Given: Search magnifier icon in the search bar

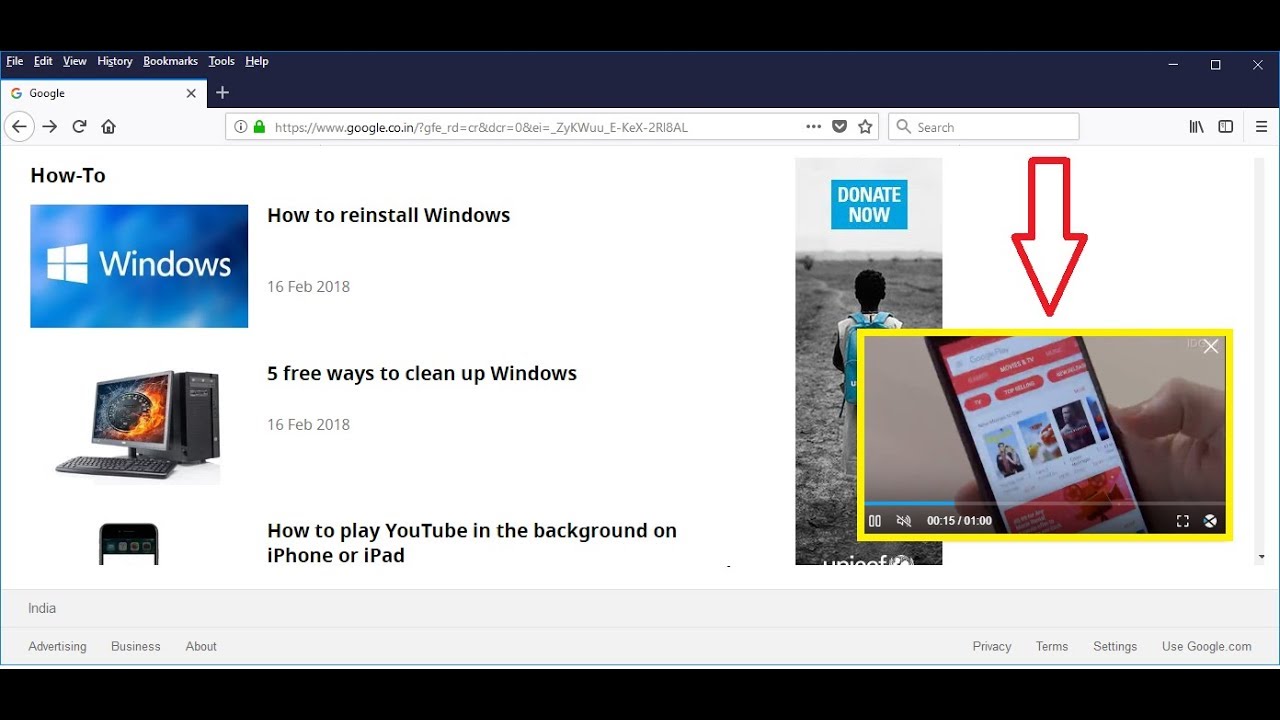Looking at the screenshot, I should (903, 127).
